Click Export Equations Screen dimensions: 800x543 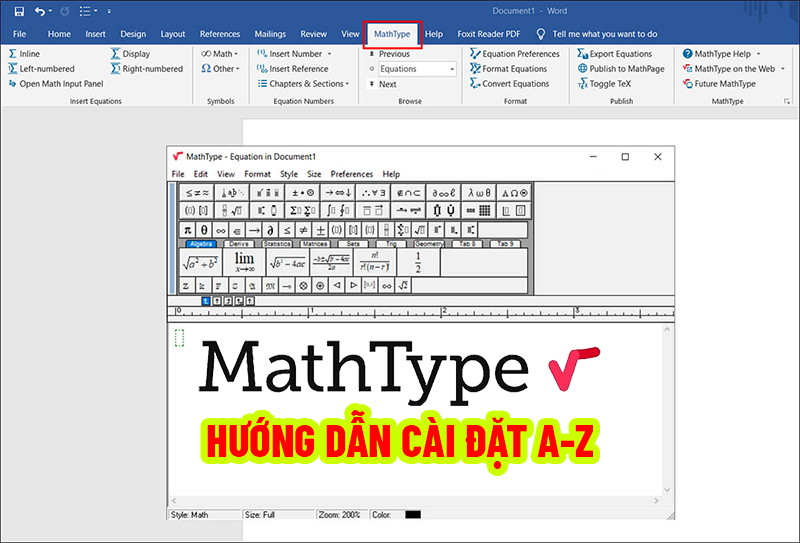tap(615, 54)
